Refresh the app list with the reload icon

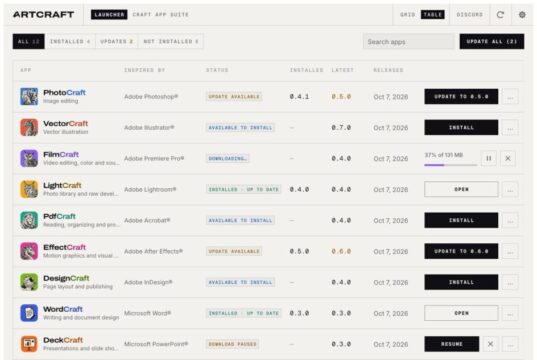pos(500,15)
